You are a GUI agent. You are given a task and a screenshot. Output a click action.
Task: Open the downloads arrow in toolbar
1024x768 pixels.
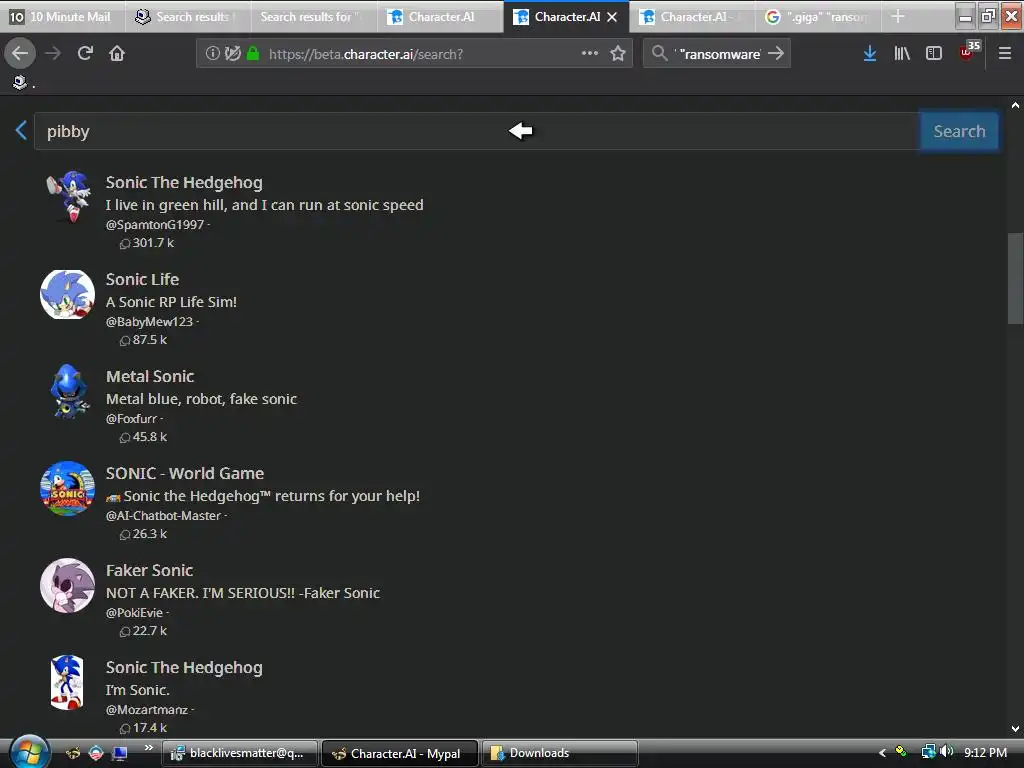(869, 53)
